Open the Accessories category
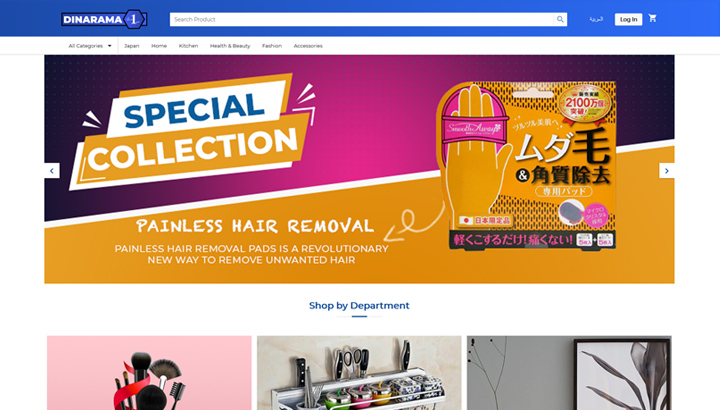 [x=308, y=46]
